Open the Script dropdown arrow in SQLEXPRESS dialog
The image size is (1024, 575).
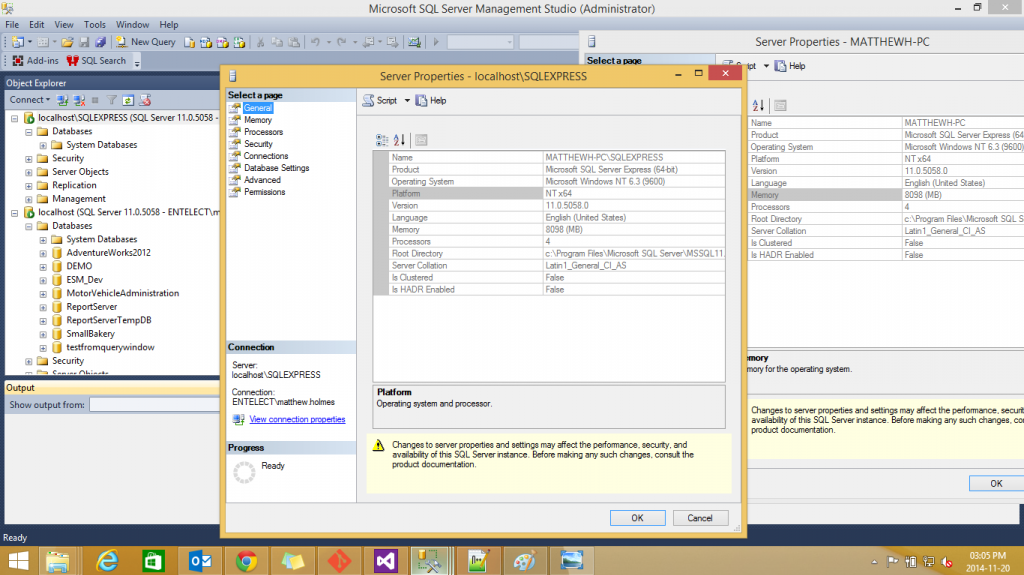point(407,101)
